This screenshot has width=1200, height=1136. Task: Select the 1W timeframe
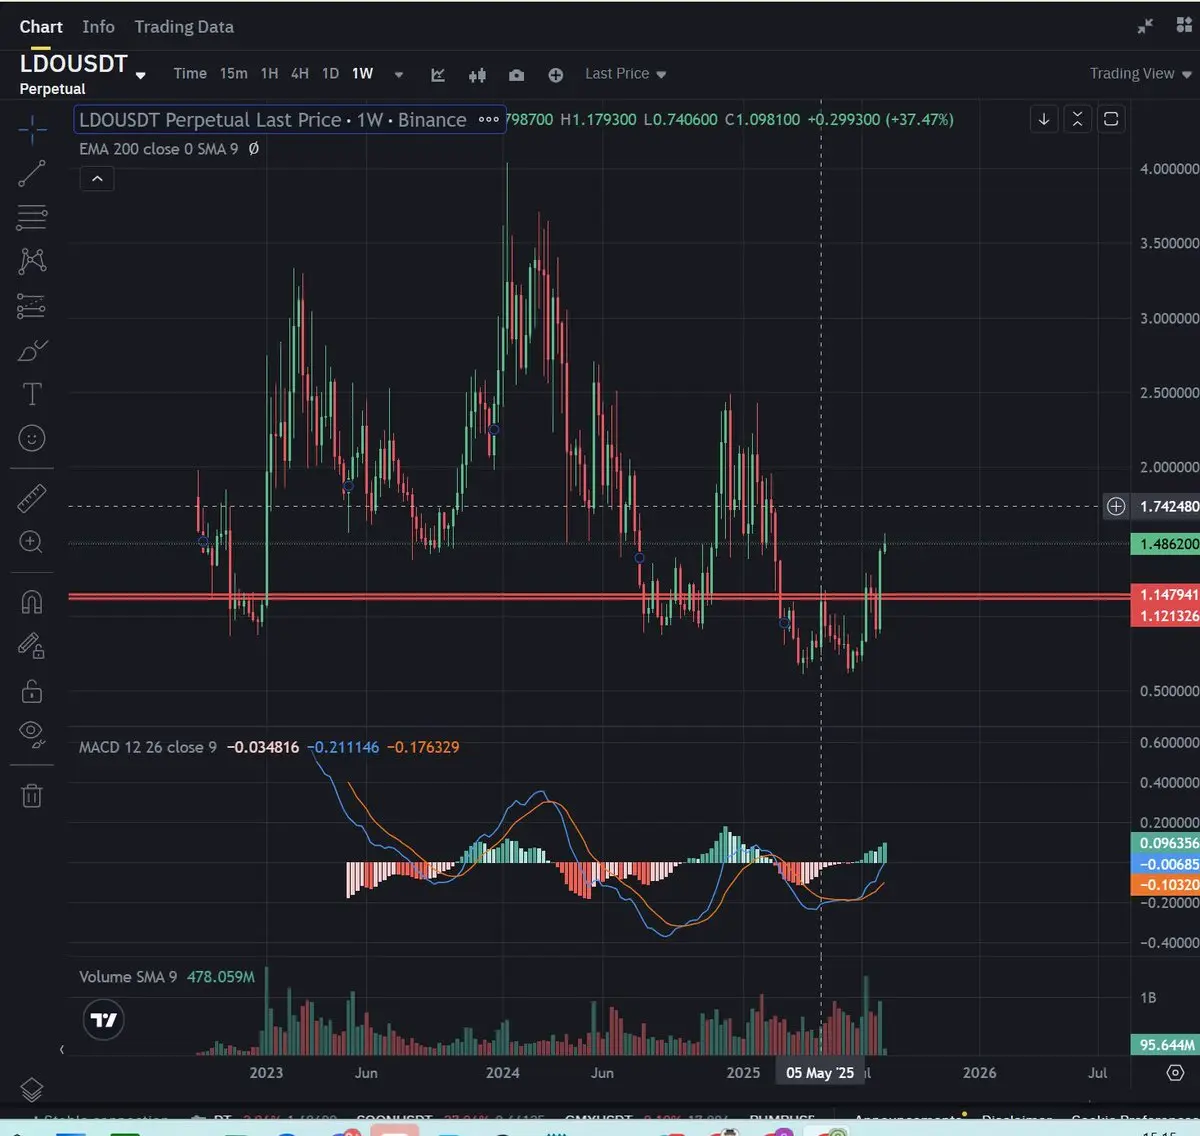click(362, 74)
